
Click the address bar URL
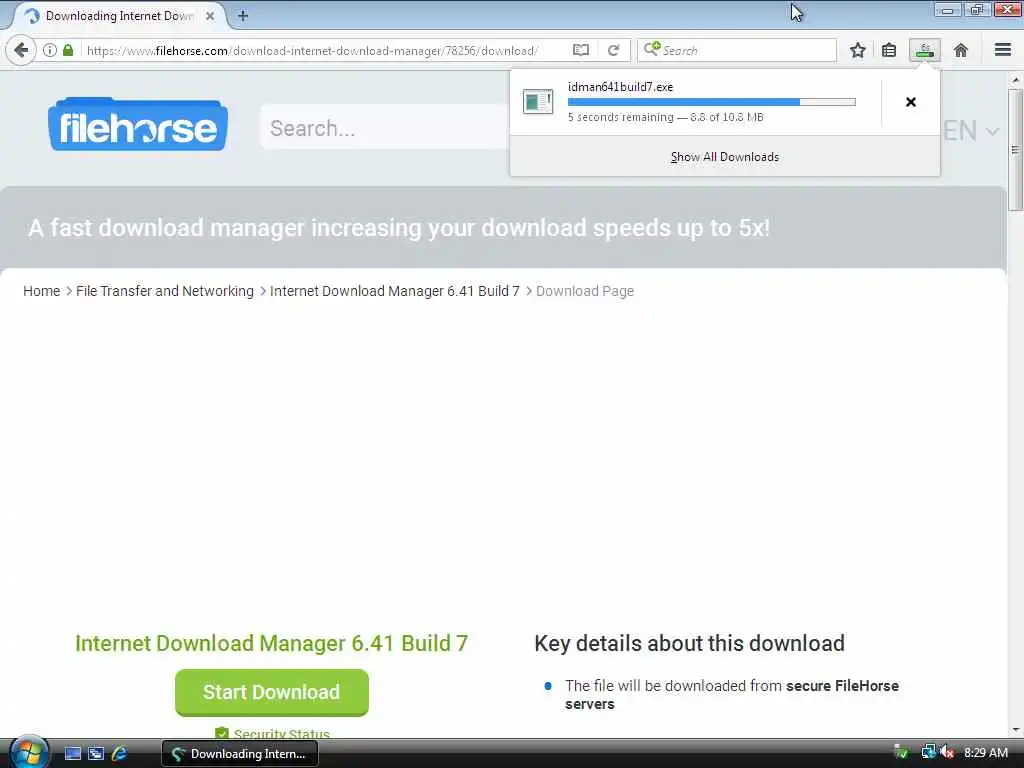click(312, 50)
